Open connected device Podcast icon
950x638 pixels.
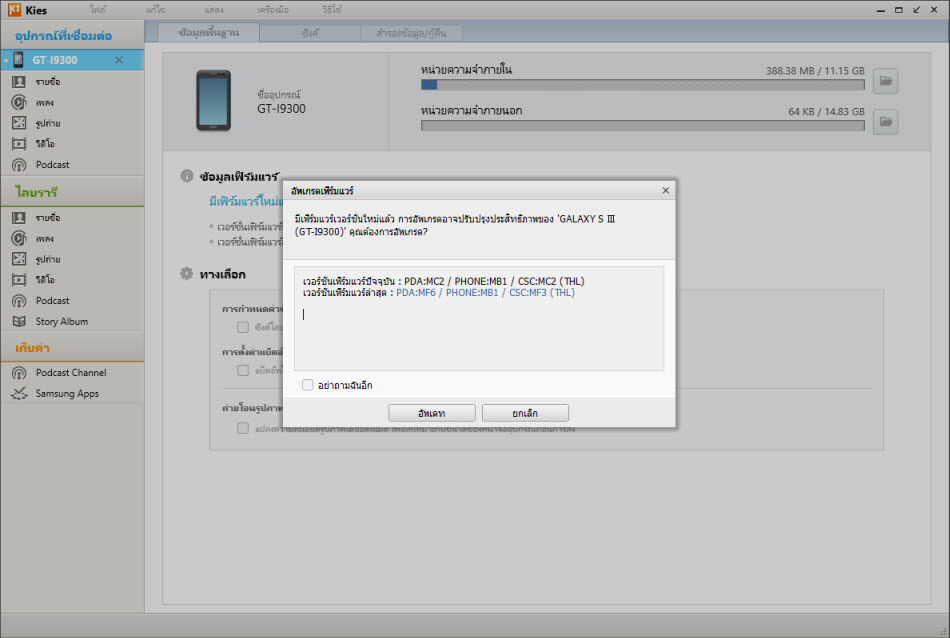[x=19, y=164]
